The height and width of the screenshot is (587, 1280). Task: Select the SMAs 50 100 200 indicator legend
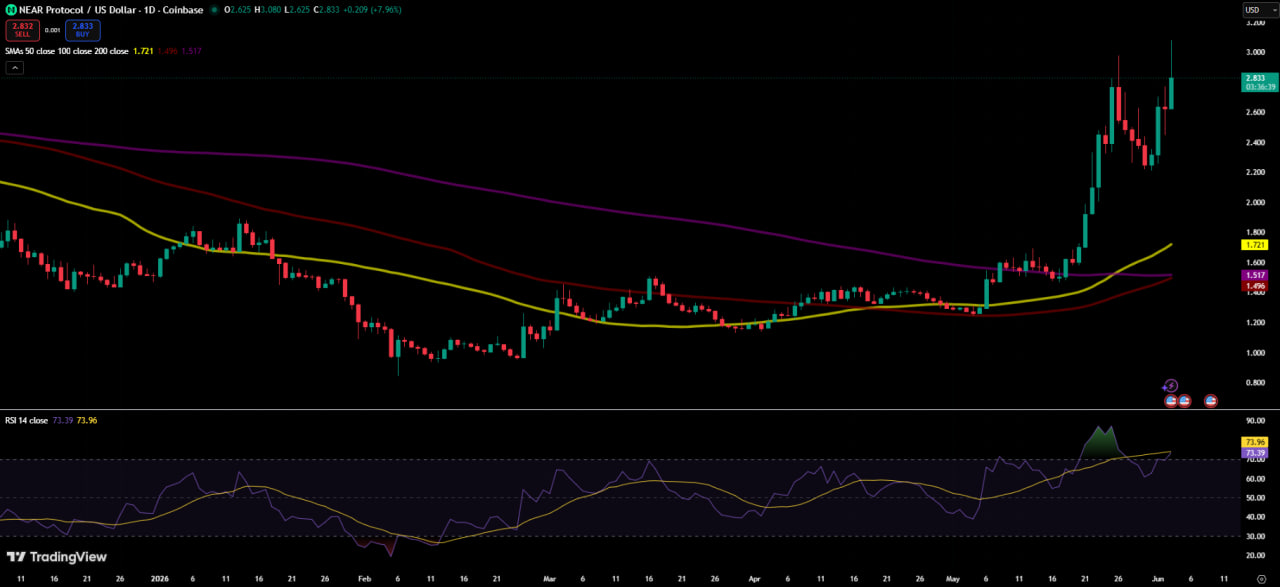click(x=66, y=50)
